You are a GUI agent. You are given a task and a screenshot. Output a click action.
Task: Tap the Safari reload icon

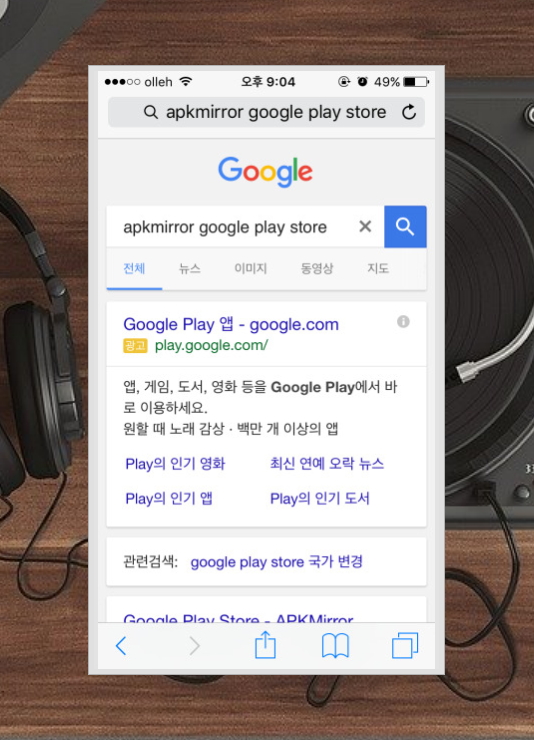pyautogui.click(x=409, y=112)
